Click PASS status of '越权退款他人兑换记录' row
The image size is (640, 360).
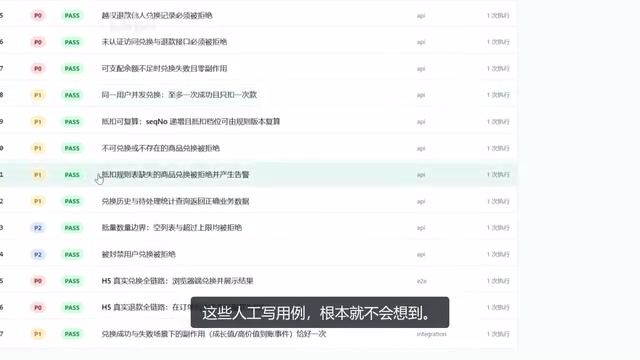coord(72,16)
